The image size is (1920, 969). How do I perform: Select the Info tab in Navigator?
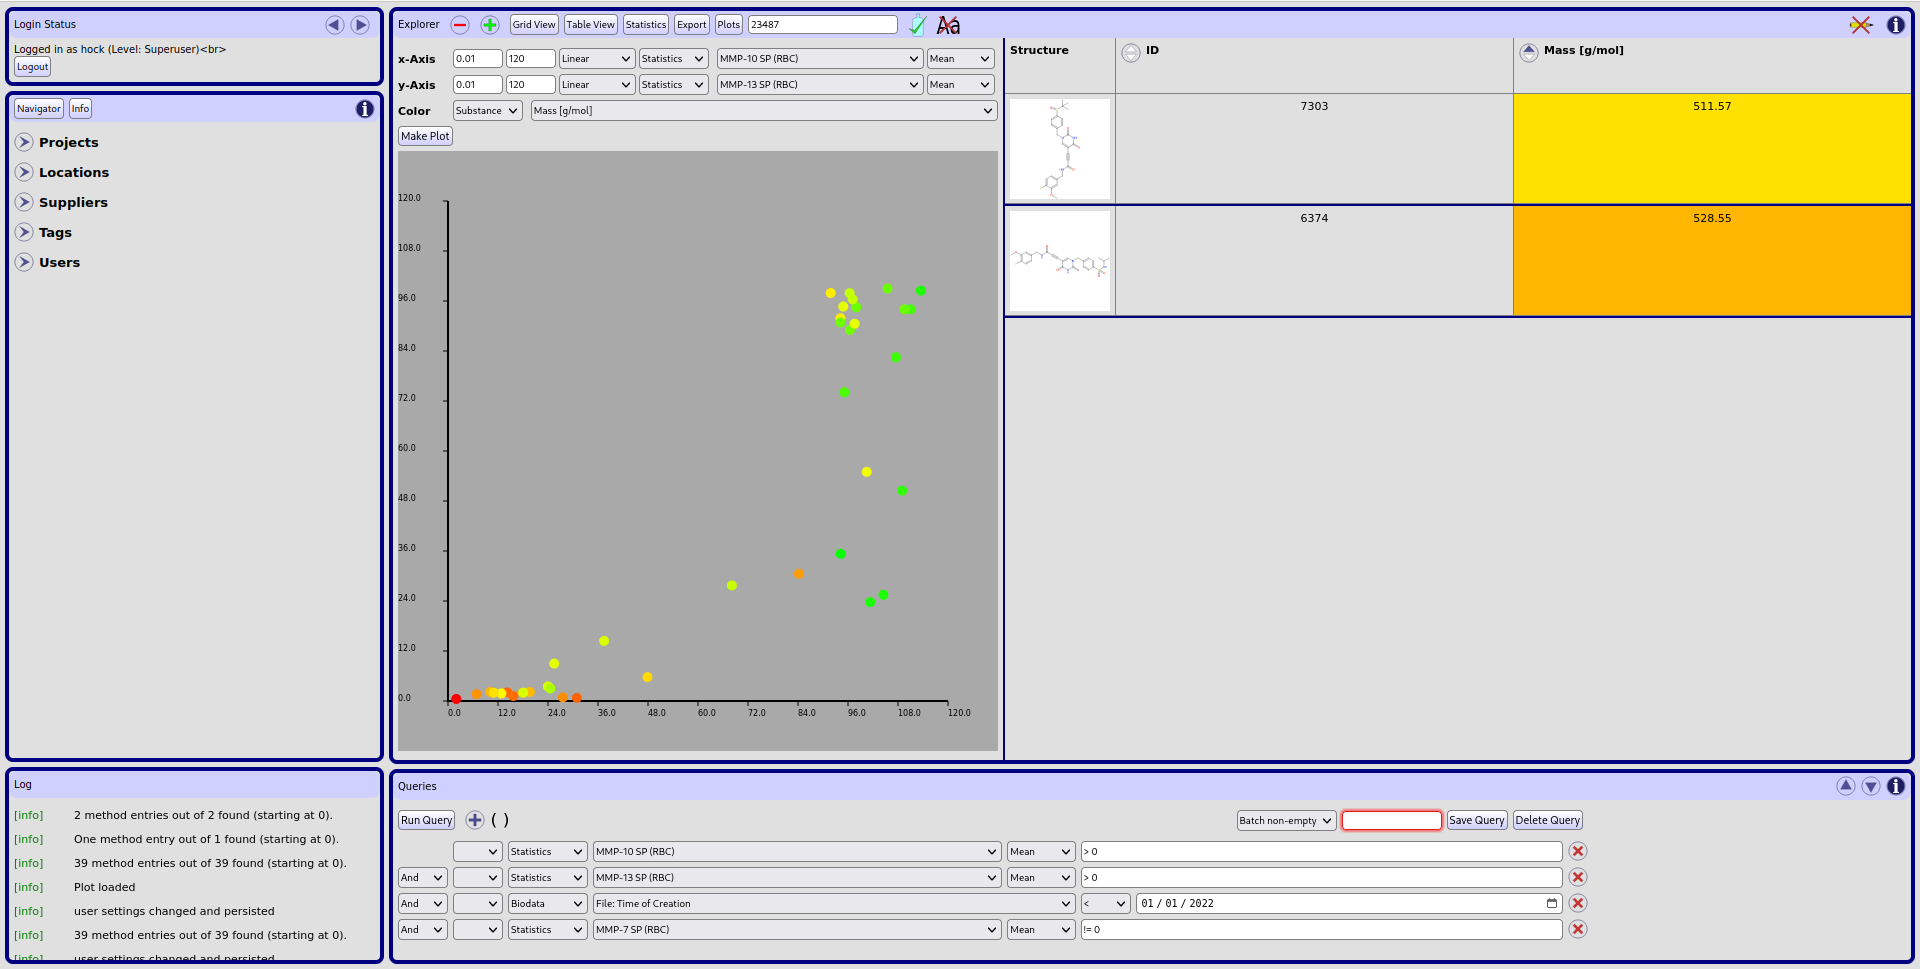point(81,109)
